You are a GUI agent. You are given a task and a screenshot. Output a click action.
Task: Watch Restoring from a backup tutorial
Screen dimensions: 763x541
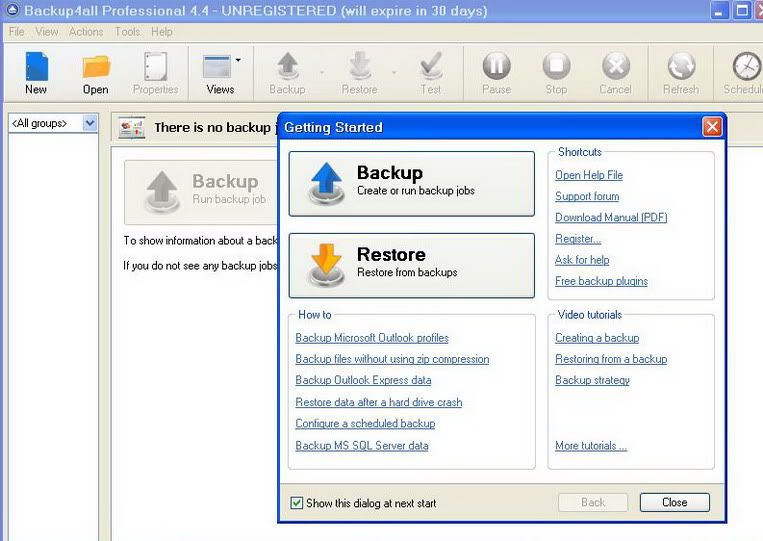click(x=611, y=359)
